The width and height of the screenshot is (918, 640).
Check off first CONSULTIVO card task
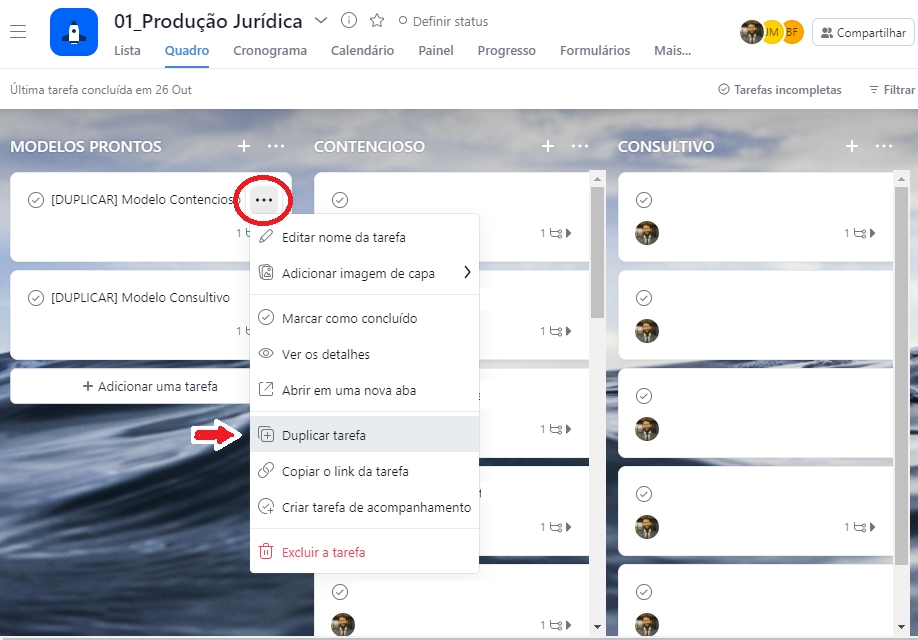coord(644,200)
